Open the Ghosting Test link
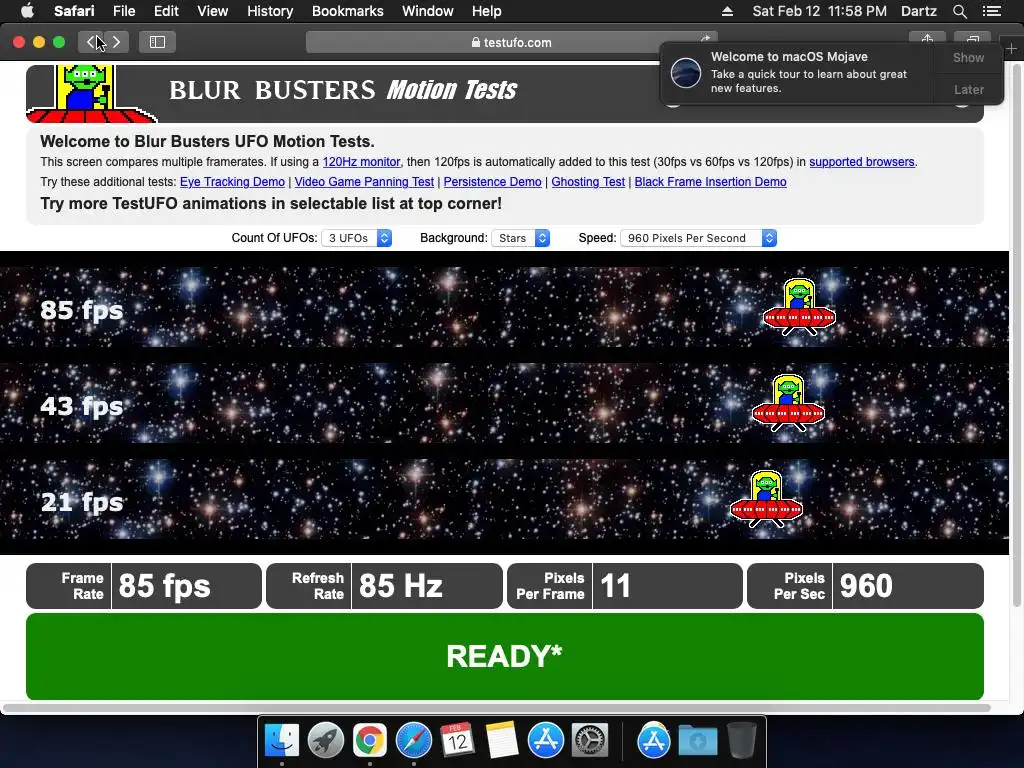 pyautogui.click(x=588, y=182)
